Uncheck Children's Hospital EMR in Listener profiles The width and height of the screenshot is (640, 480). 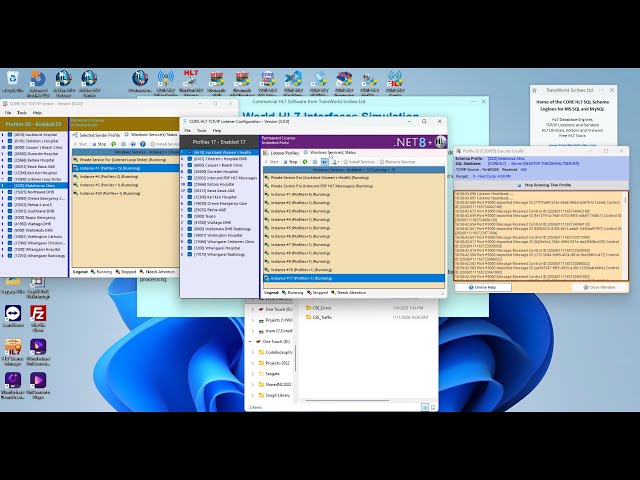(188, 159)
